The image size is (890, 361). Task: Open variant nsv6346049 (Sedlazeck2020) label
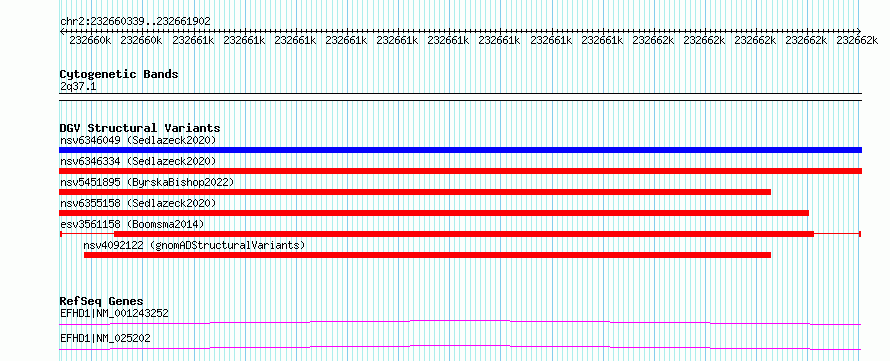[x=138, y=140]
